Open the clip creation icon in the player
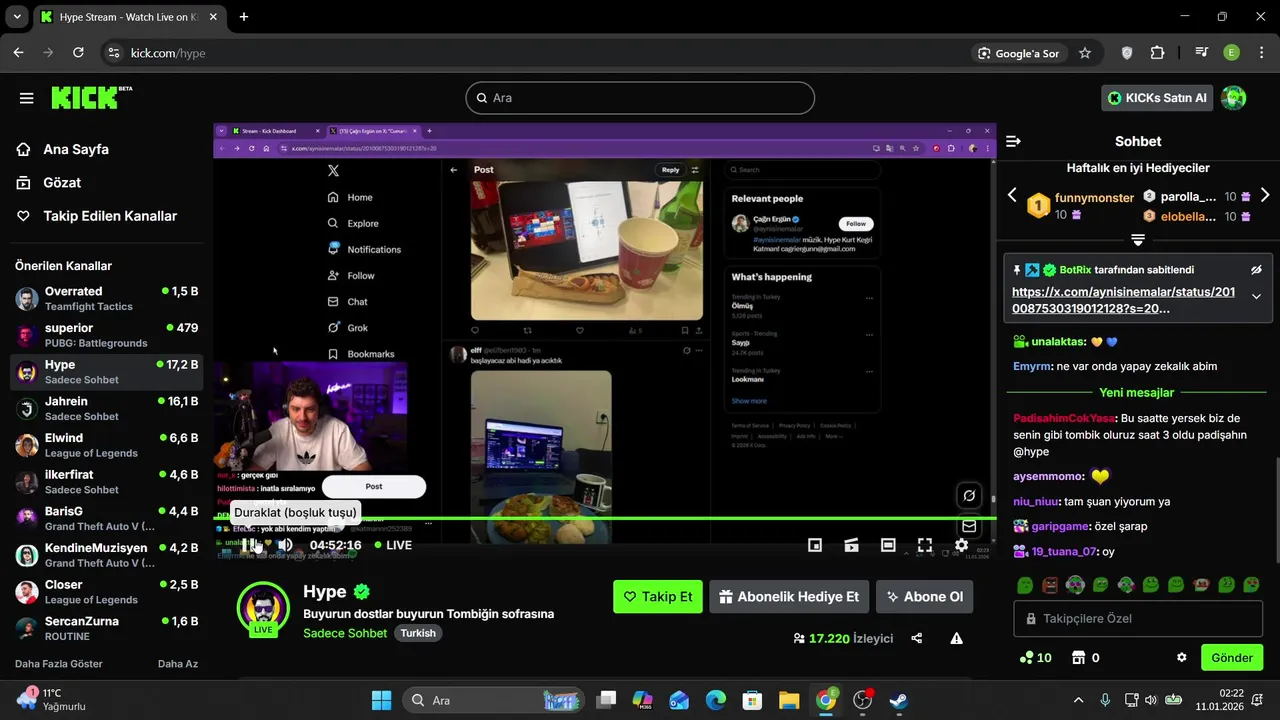The image size is (1280, 720). 851,545
